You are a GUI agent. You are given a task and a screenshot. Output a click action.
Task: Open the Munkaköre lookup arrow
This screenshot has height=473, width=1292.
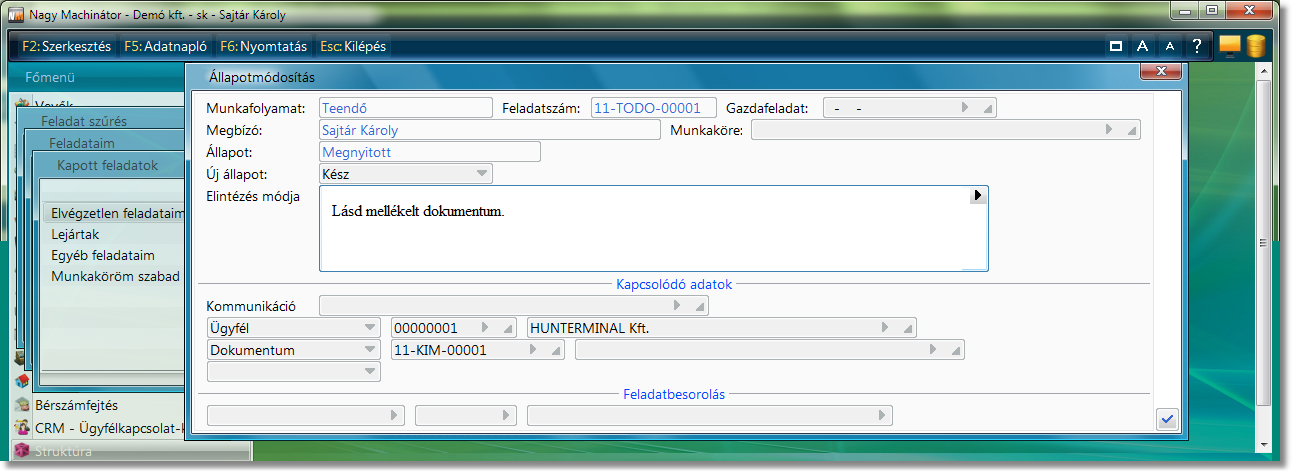[1109, 130]
